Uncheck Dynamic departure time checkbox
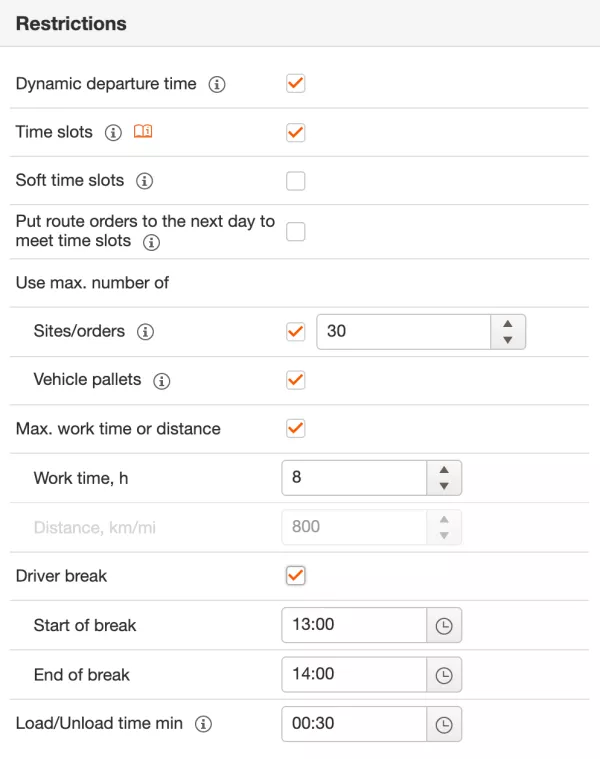 295,83
